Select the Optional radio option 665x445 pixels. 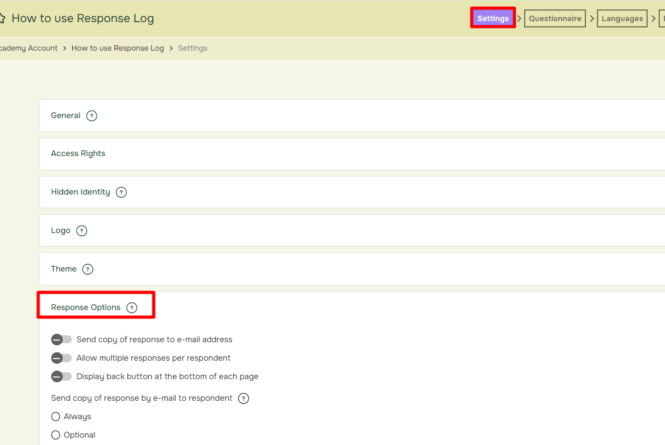point(56,435)
